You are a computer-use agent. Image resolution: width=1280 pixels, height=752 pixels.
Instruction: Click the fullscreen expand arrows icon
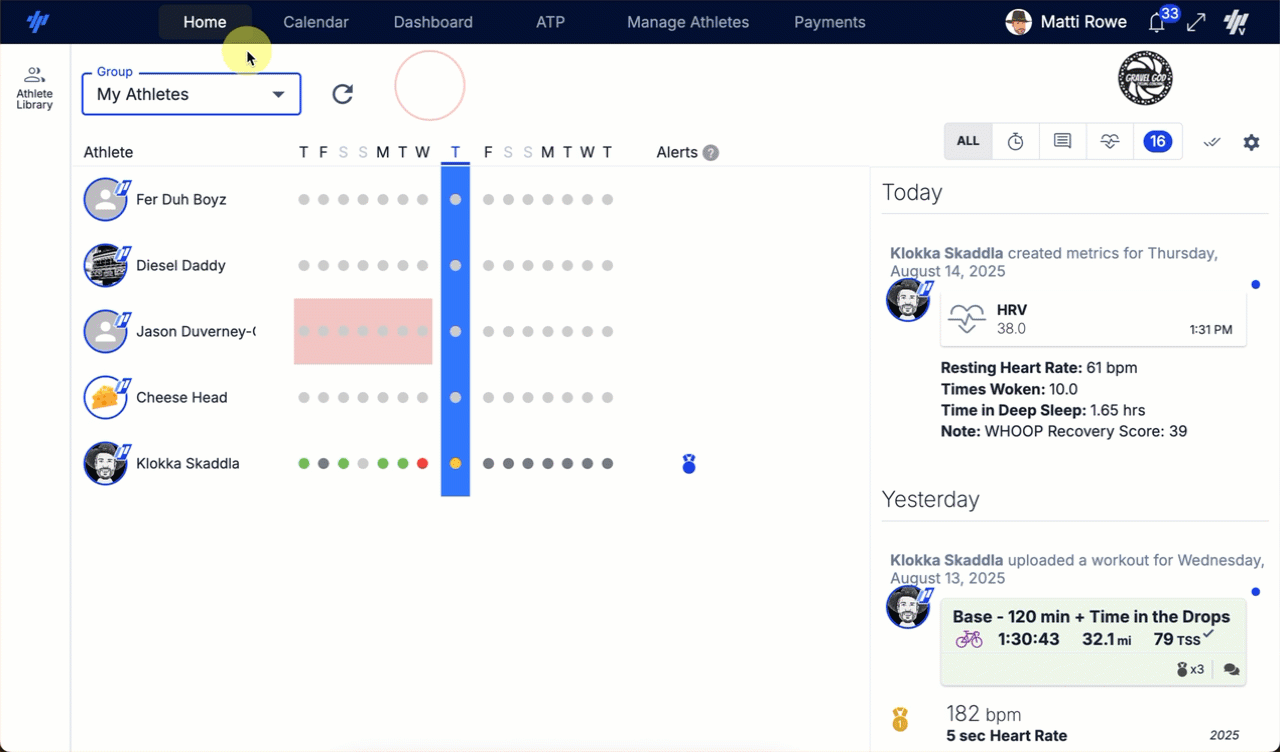coord(1196,22)
